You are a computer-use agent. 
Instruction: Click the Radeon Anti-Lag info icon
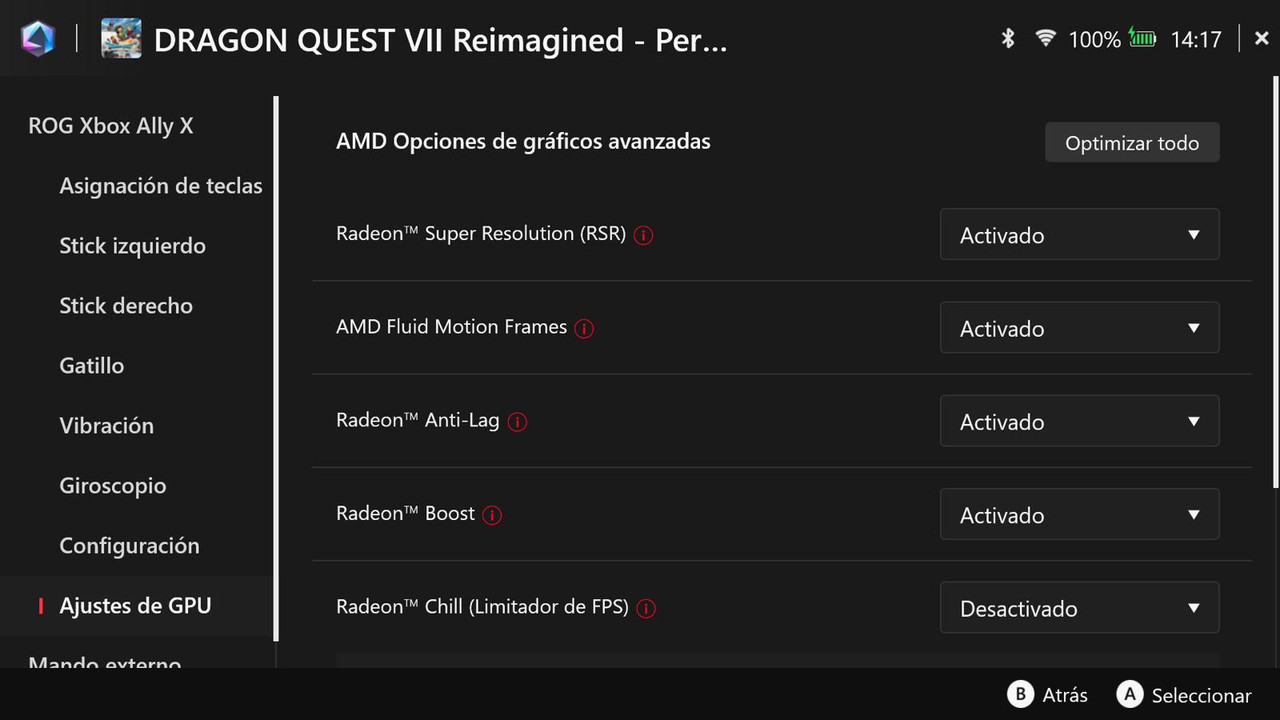click(517, 422)
